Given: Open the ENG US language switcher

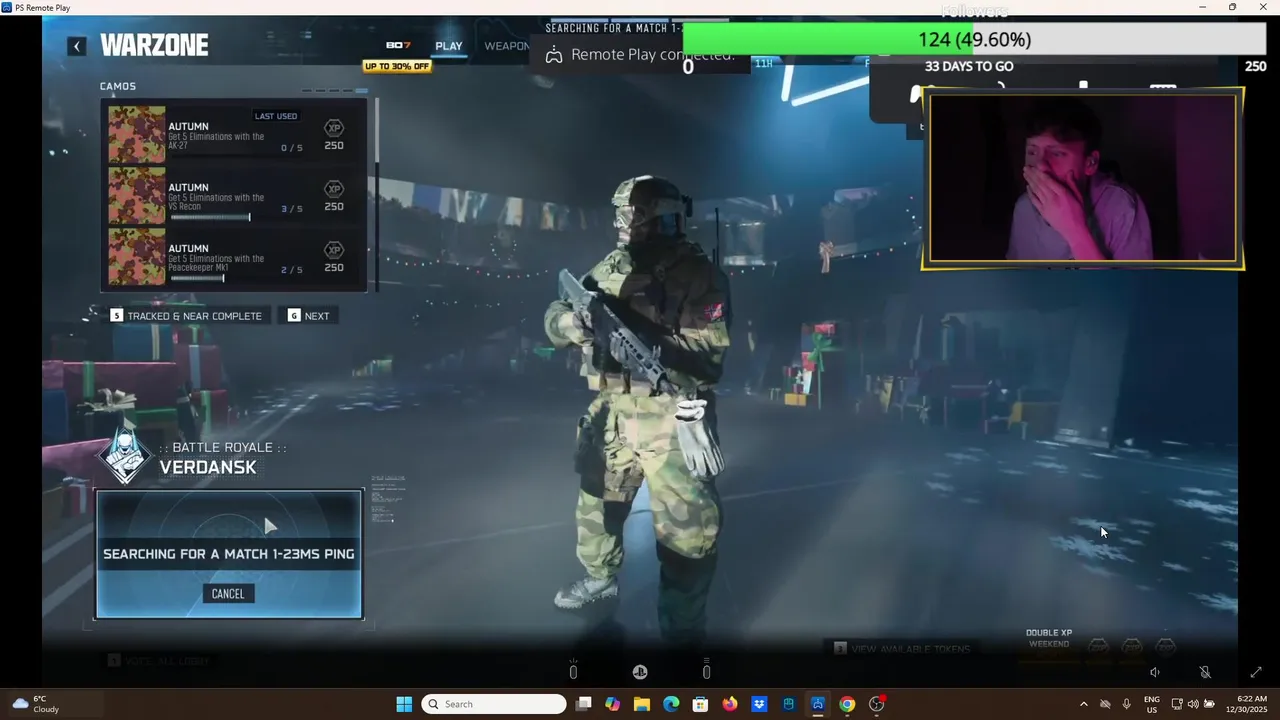Looking at the screenshot, I should tap(1152, 704).
